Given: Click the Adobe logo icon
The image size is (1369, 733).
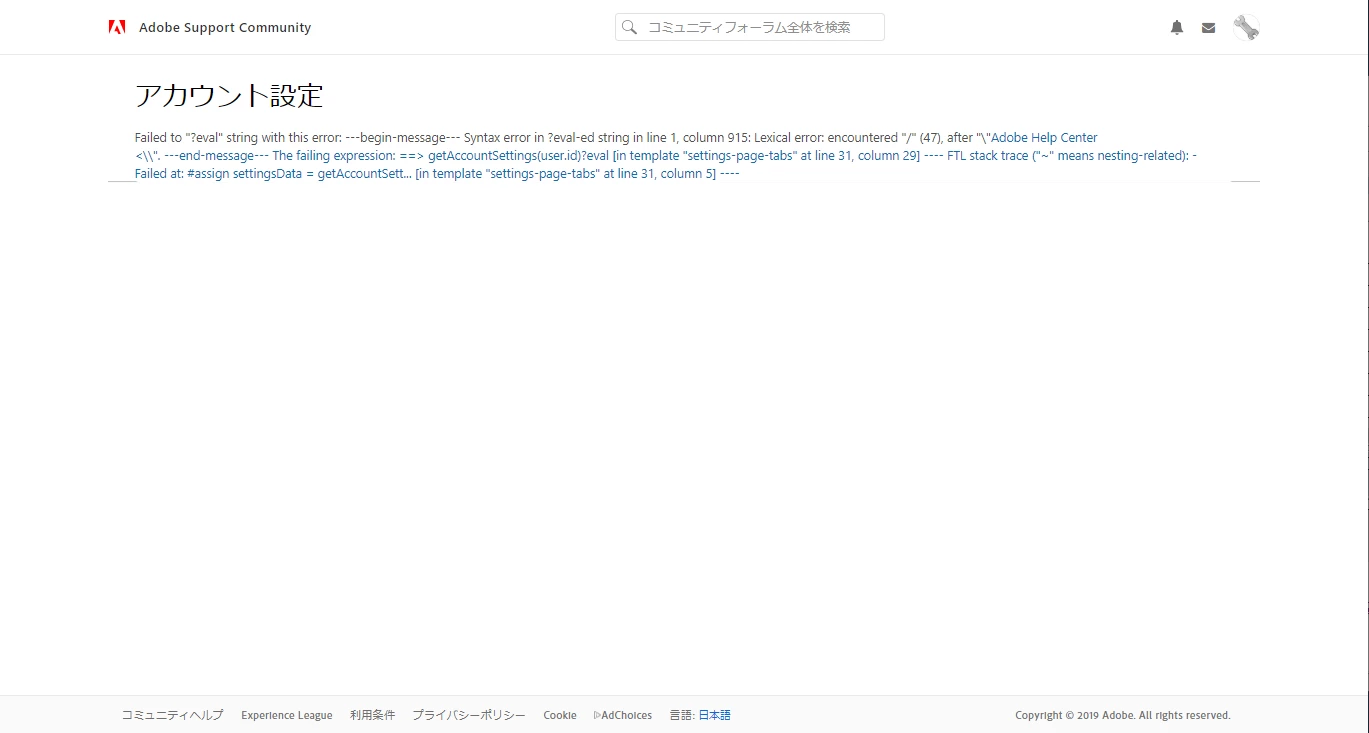Looking at the screenshot, I should pyautogui.click(x=117, y=27).
